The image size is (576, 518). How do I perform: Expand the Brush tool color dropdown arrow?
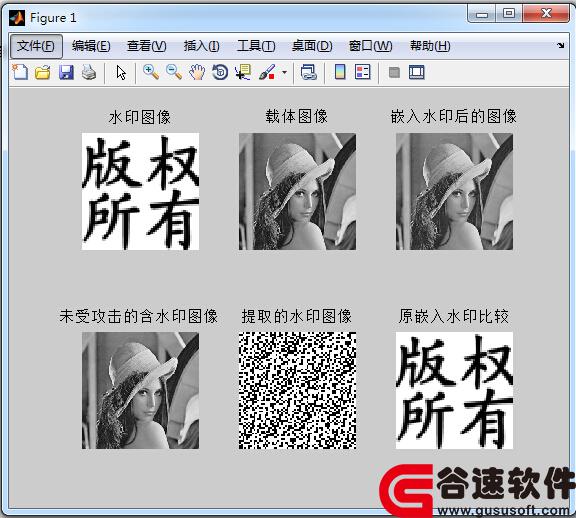(284, 72)
